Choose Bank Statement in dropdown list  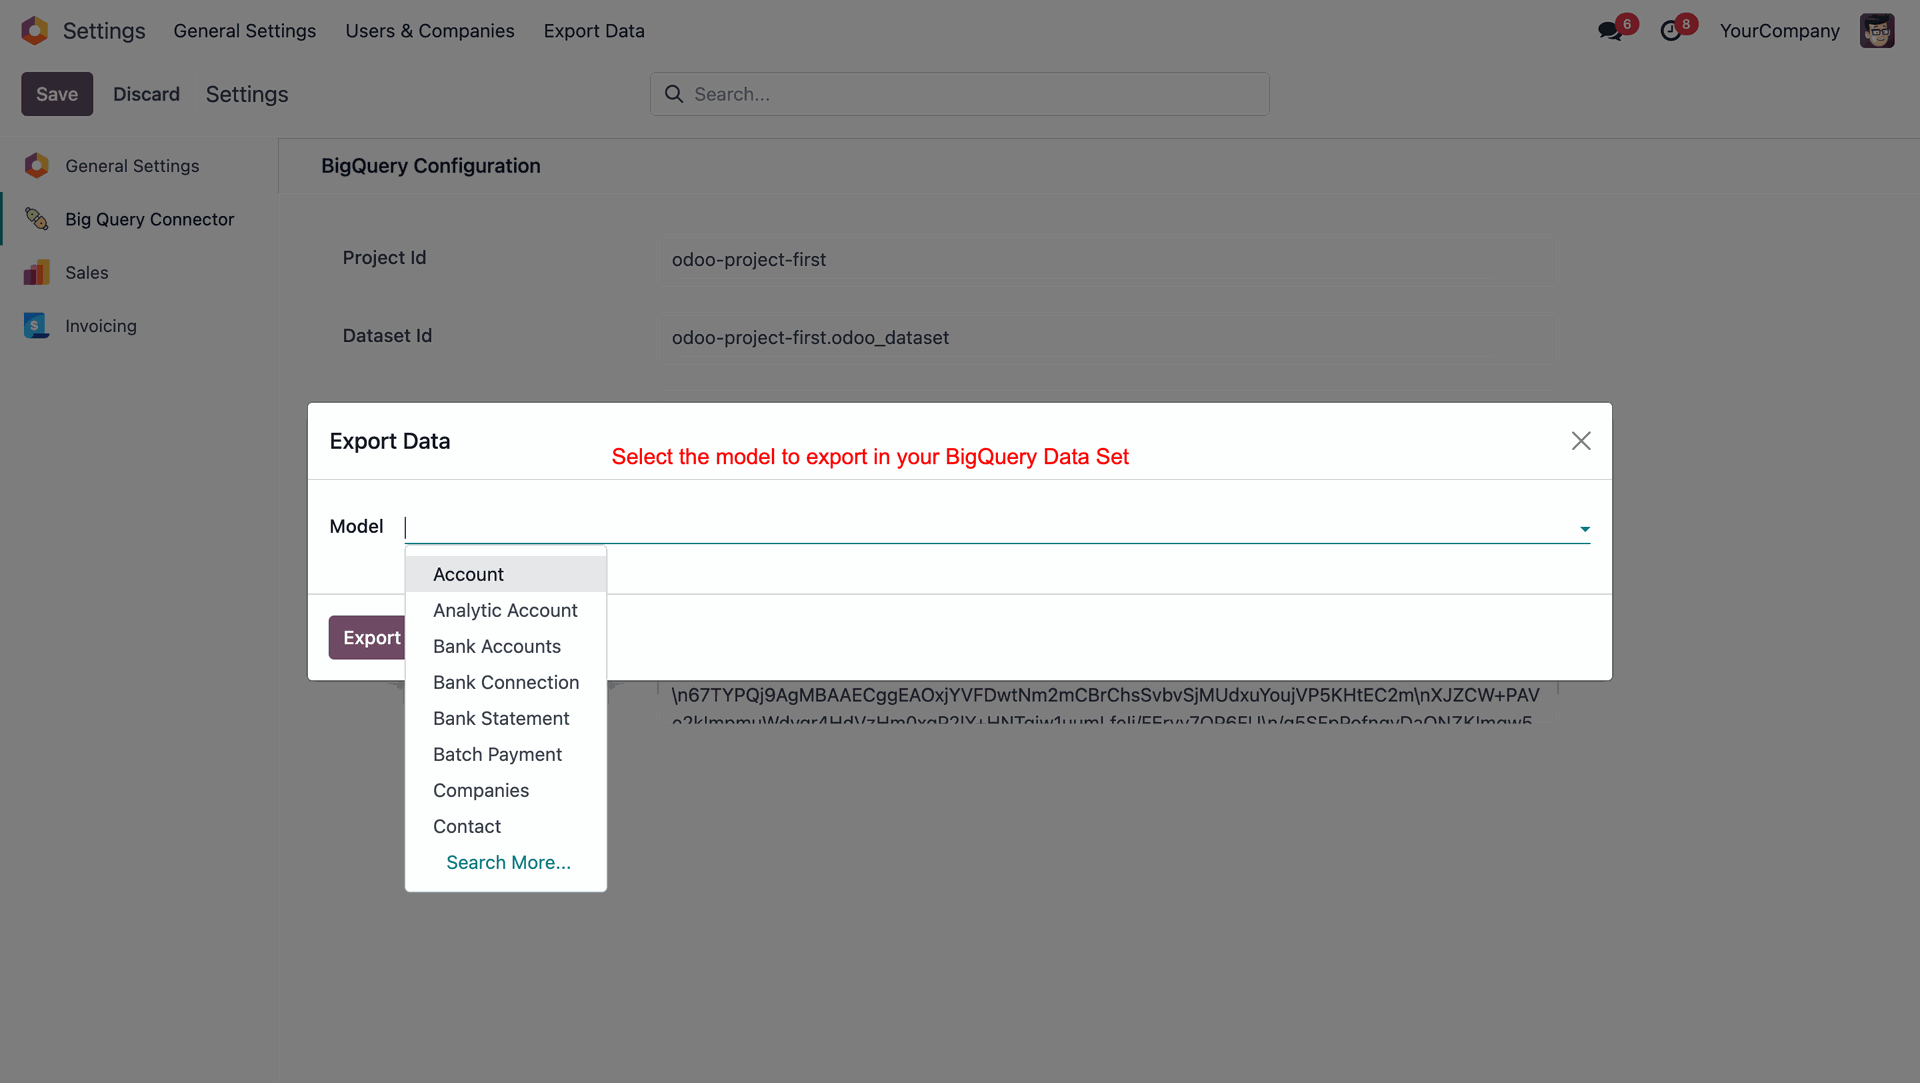tap(501, 718)
